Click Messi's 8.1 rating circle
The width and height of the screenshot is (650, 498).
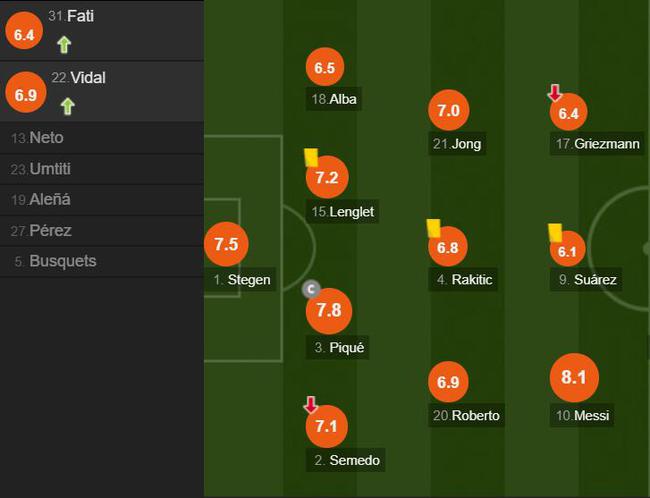click(574, 377)
